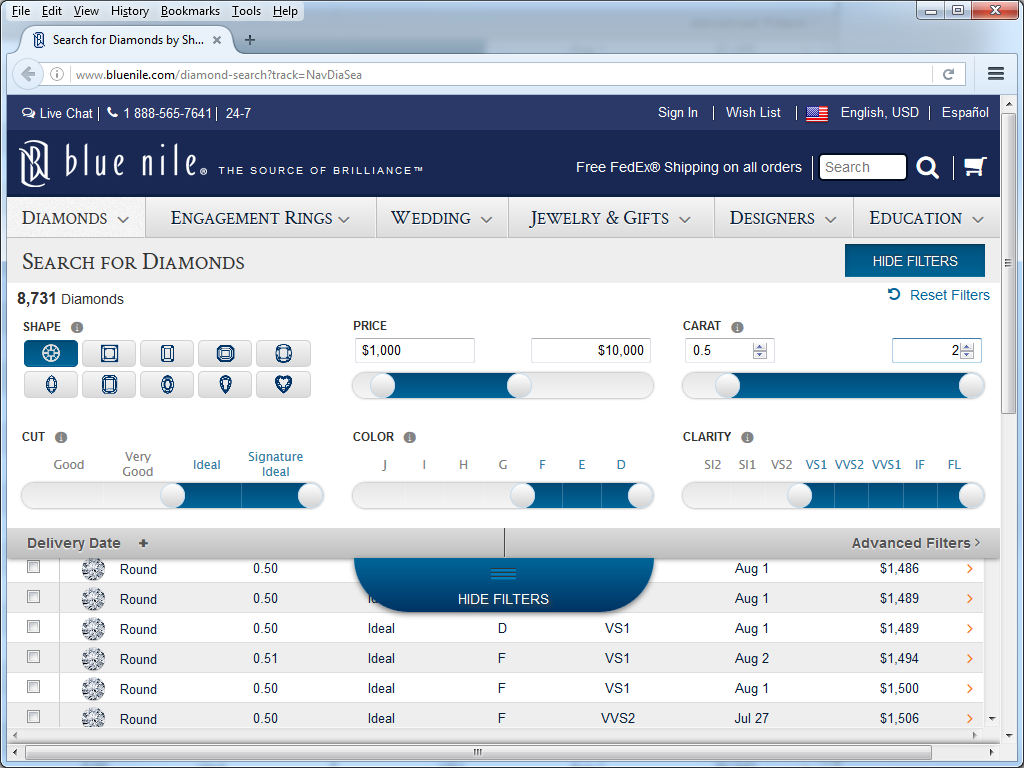This screenshot has width=1024, height=768.
Task: Tick the checkbox for the $1,486 diamond
Action: coord(33,567)
